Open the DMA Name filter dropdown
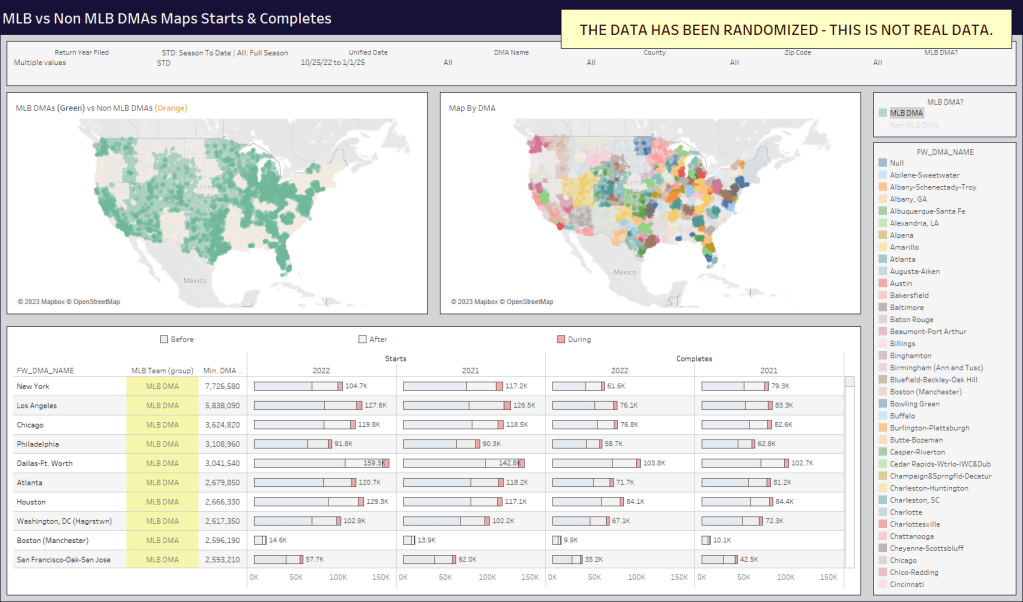Image resolution: width=1023 pixels, height=602 pixels. [590, 62]
